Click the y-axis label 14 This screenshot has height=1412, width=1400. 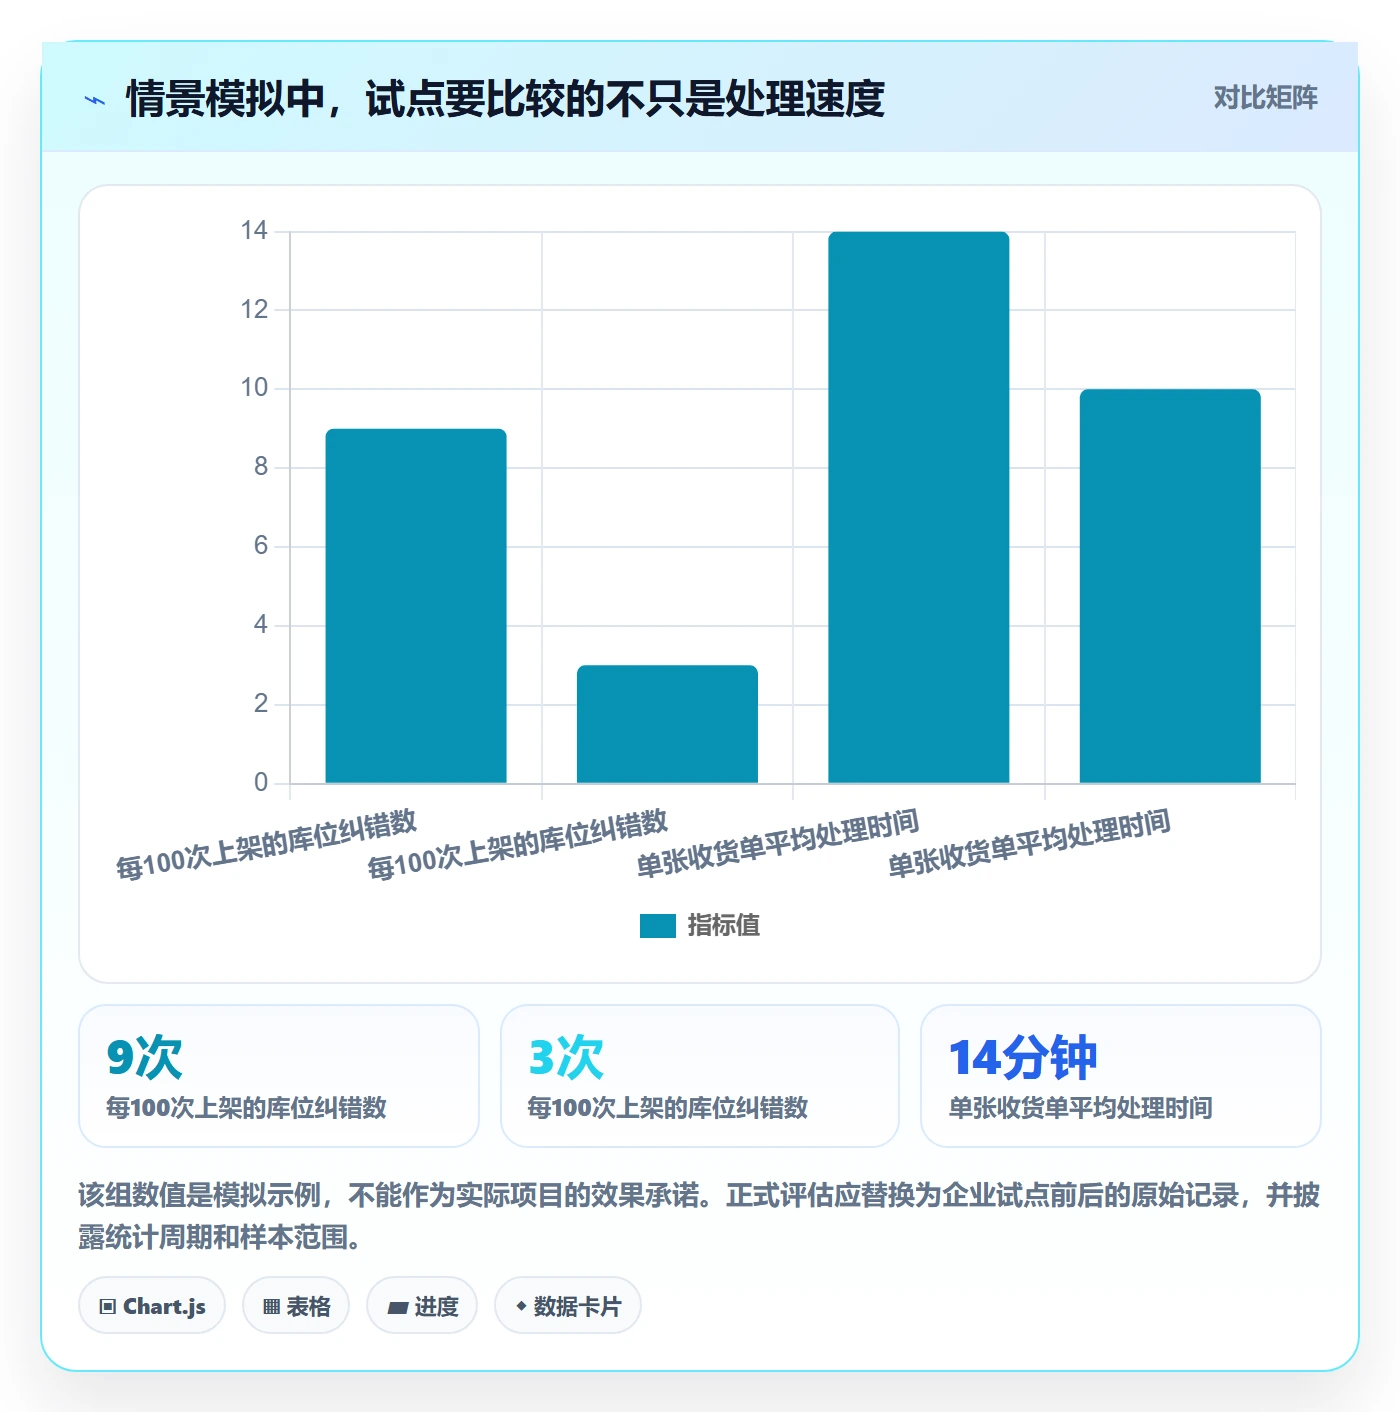(x=254, y=231)
